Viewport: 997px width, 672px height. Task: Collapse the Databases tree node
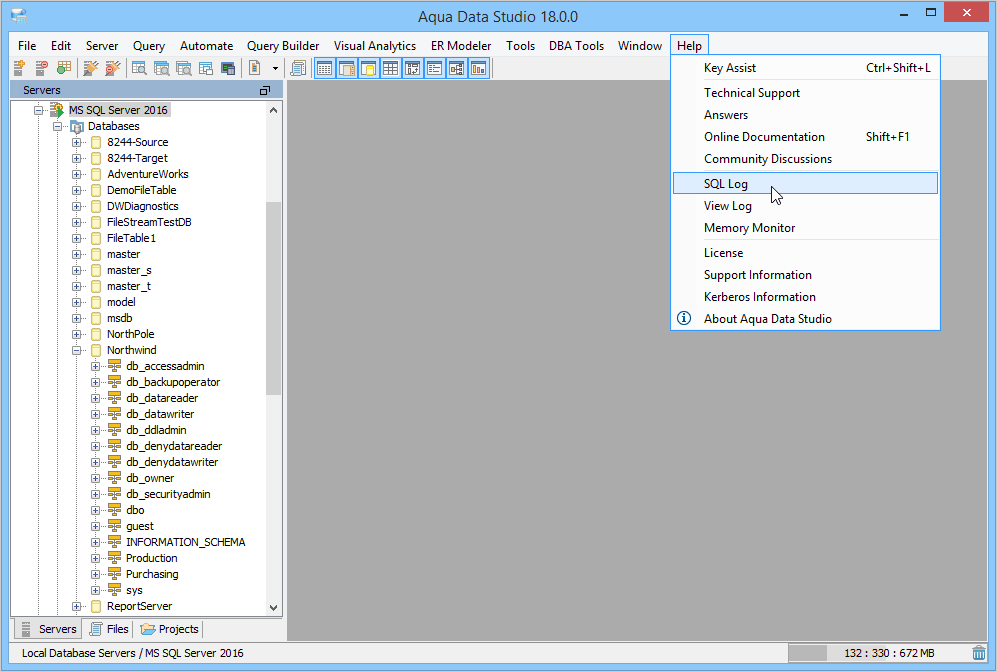(57, 127)
